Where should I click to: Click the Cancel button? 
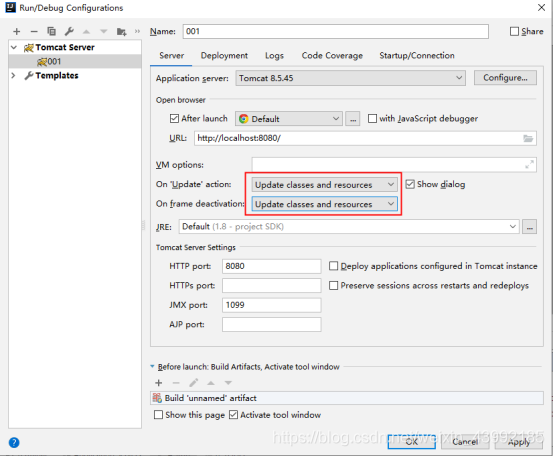[x=465, y=442]
